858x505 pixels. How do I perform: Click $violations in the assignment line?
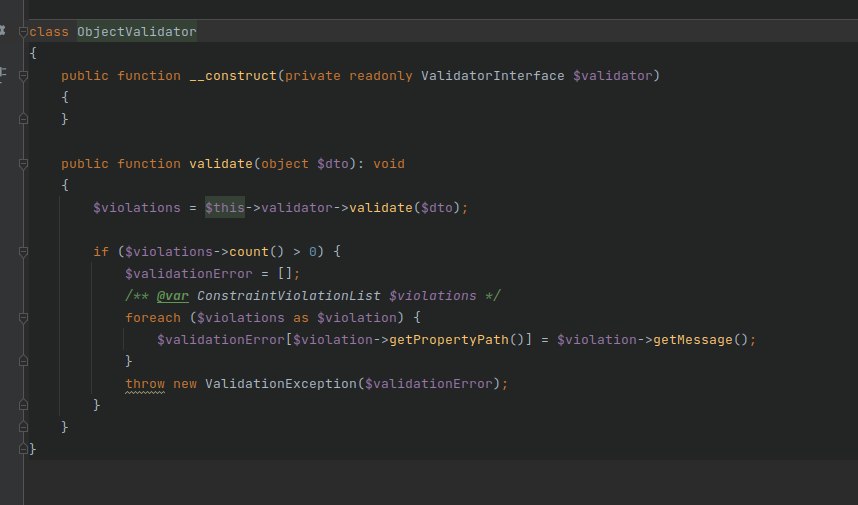coord(137,208)
